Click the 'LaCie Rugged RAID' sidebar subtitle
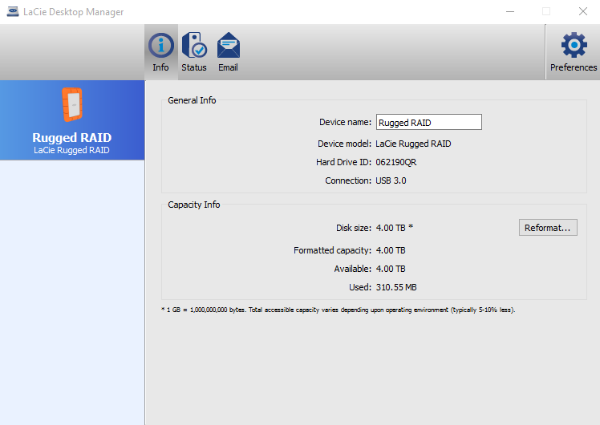600x425 pixels. point(72,150)
